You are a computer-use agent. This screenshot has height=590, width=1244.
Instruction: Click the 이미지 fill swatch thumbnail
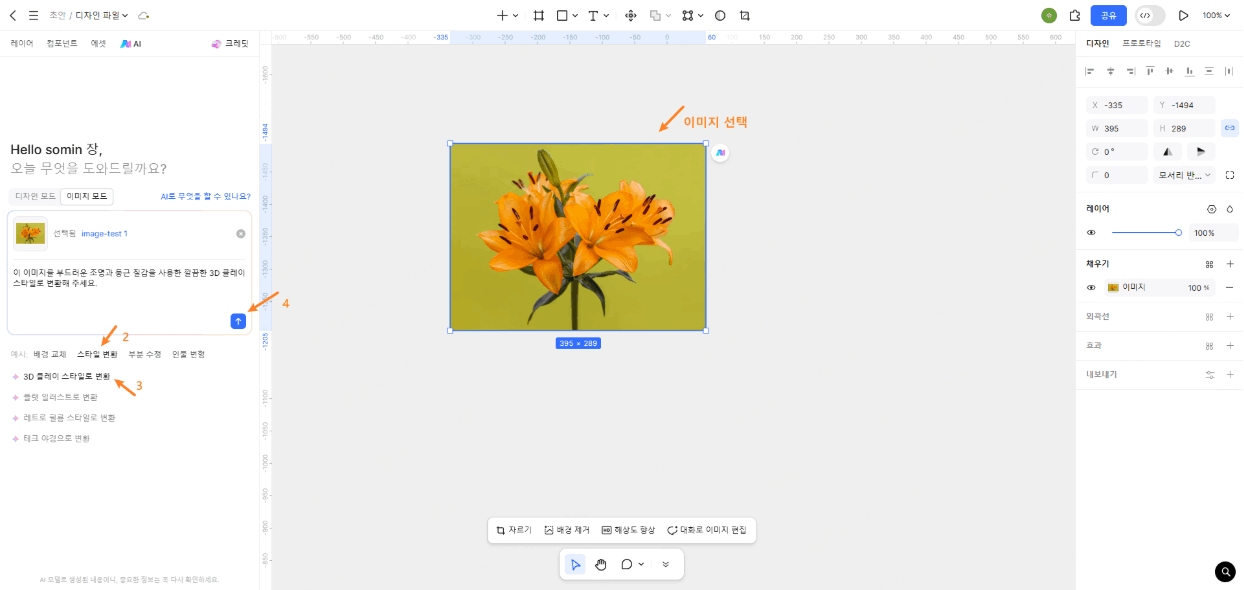point(1113,287)
